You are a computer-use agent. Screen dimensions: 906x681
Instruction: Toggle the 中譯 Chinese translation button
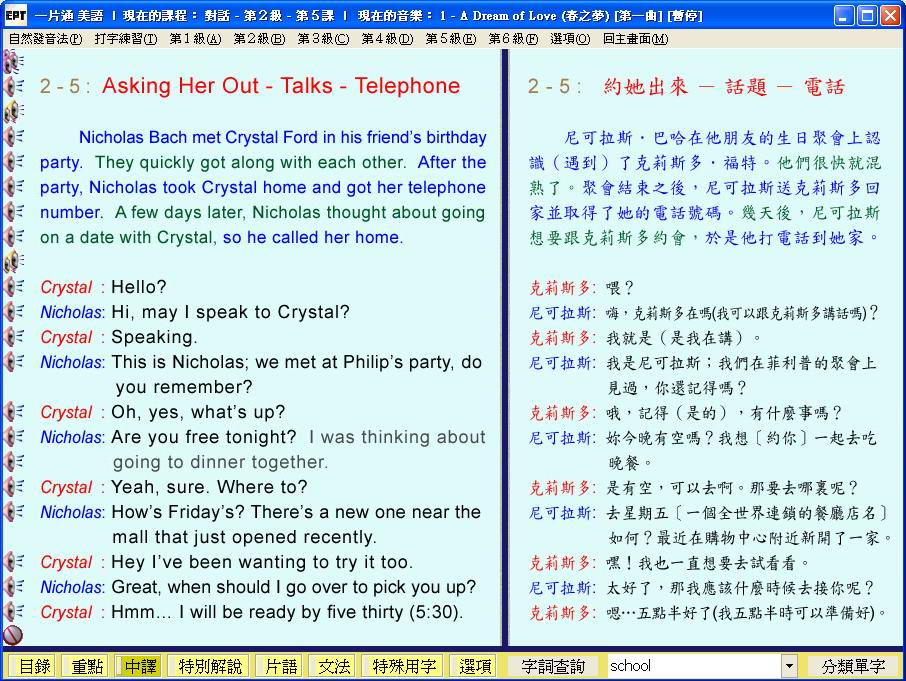138,666
